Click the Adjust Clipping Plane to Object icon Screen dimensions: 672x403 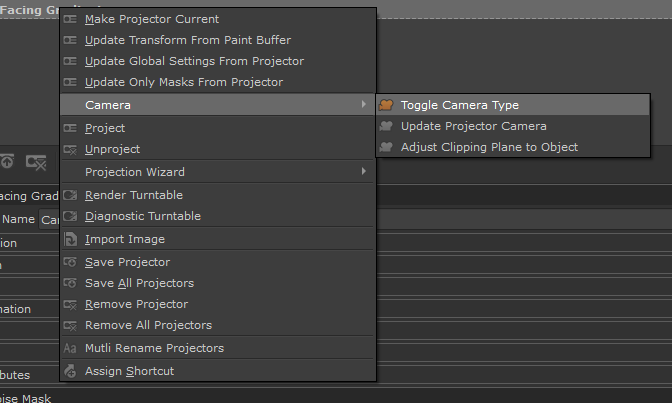pos(386,147)
